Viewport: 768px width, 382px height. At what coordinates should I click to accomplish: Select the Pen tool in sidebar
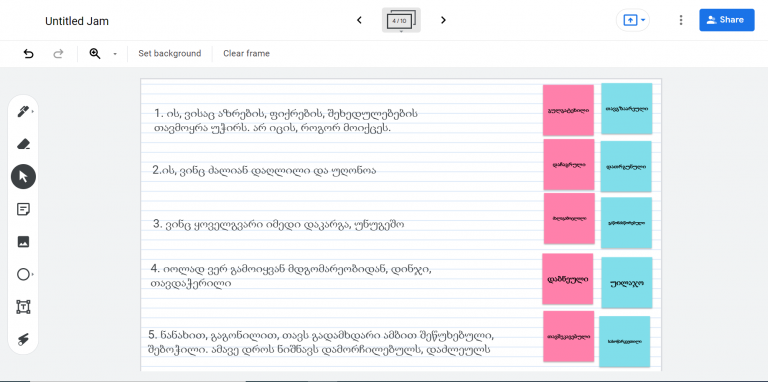coord(23,112)
